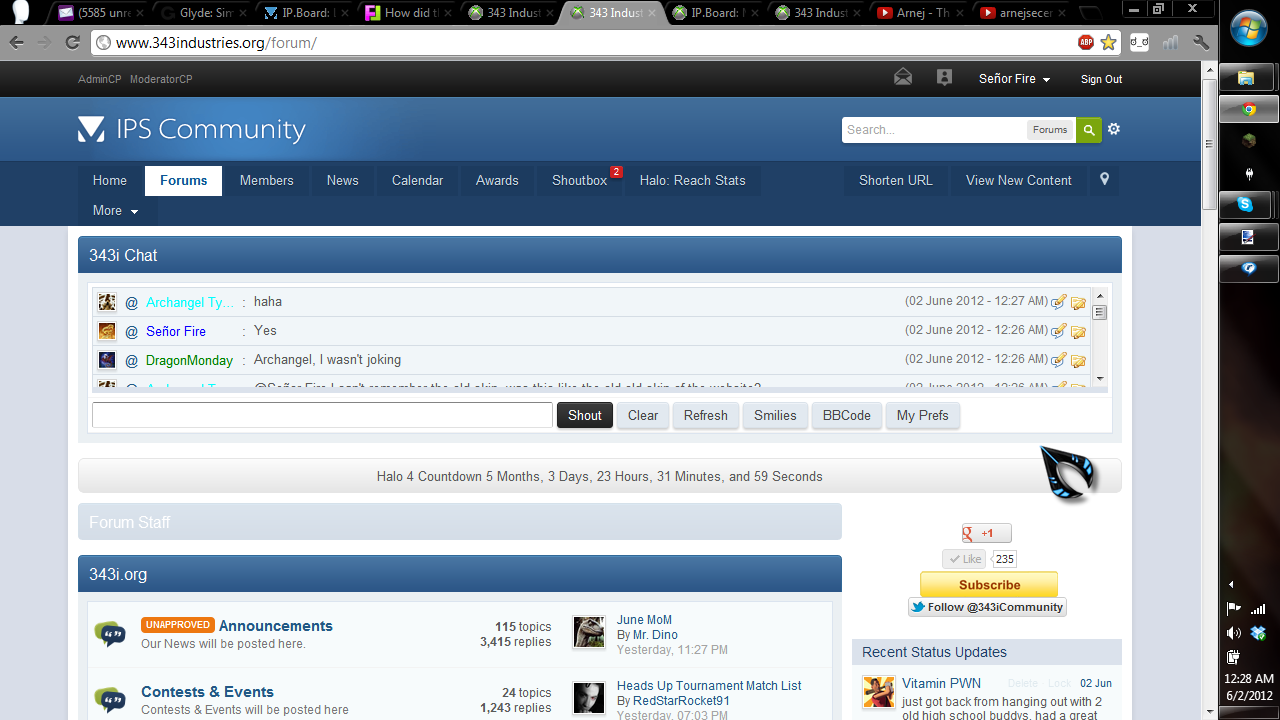The height and width of the screenshot is (720, 1280).
Task: Click the green search magnifier button
Action: coord(1088,130)
